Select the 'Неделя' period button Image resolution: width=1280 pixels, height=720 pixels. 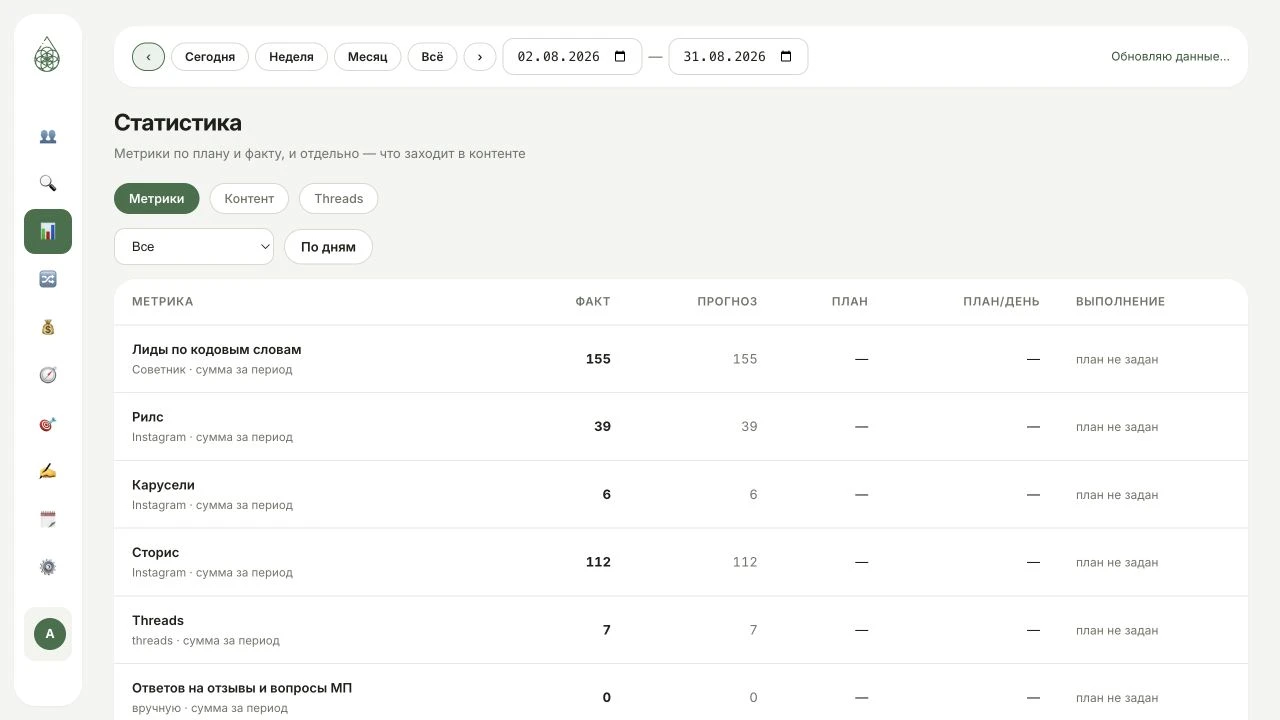[291, 57]
